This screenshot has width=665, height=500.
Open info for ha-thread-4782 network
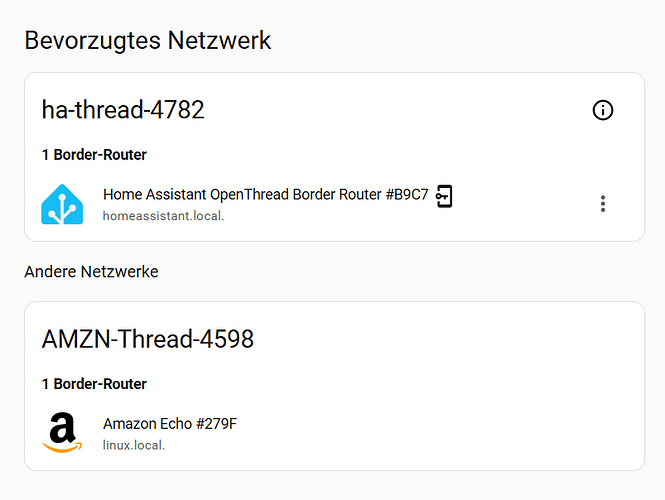pyautogui.click(x=603, y=110)
